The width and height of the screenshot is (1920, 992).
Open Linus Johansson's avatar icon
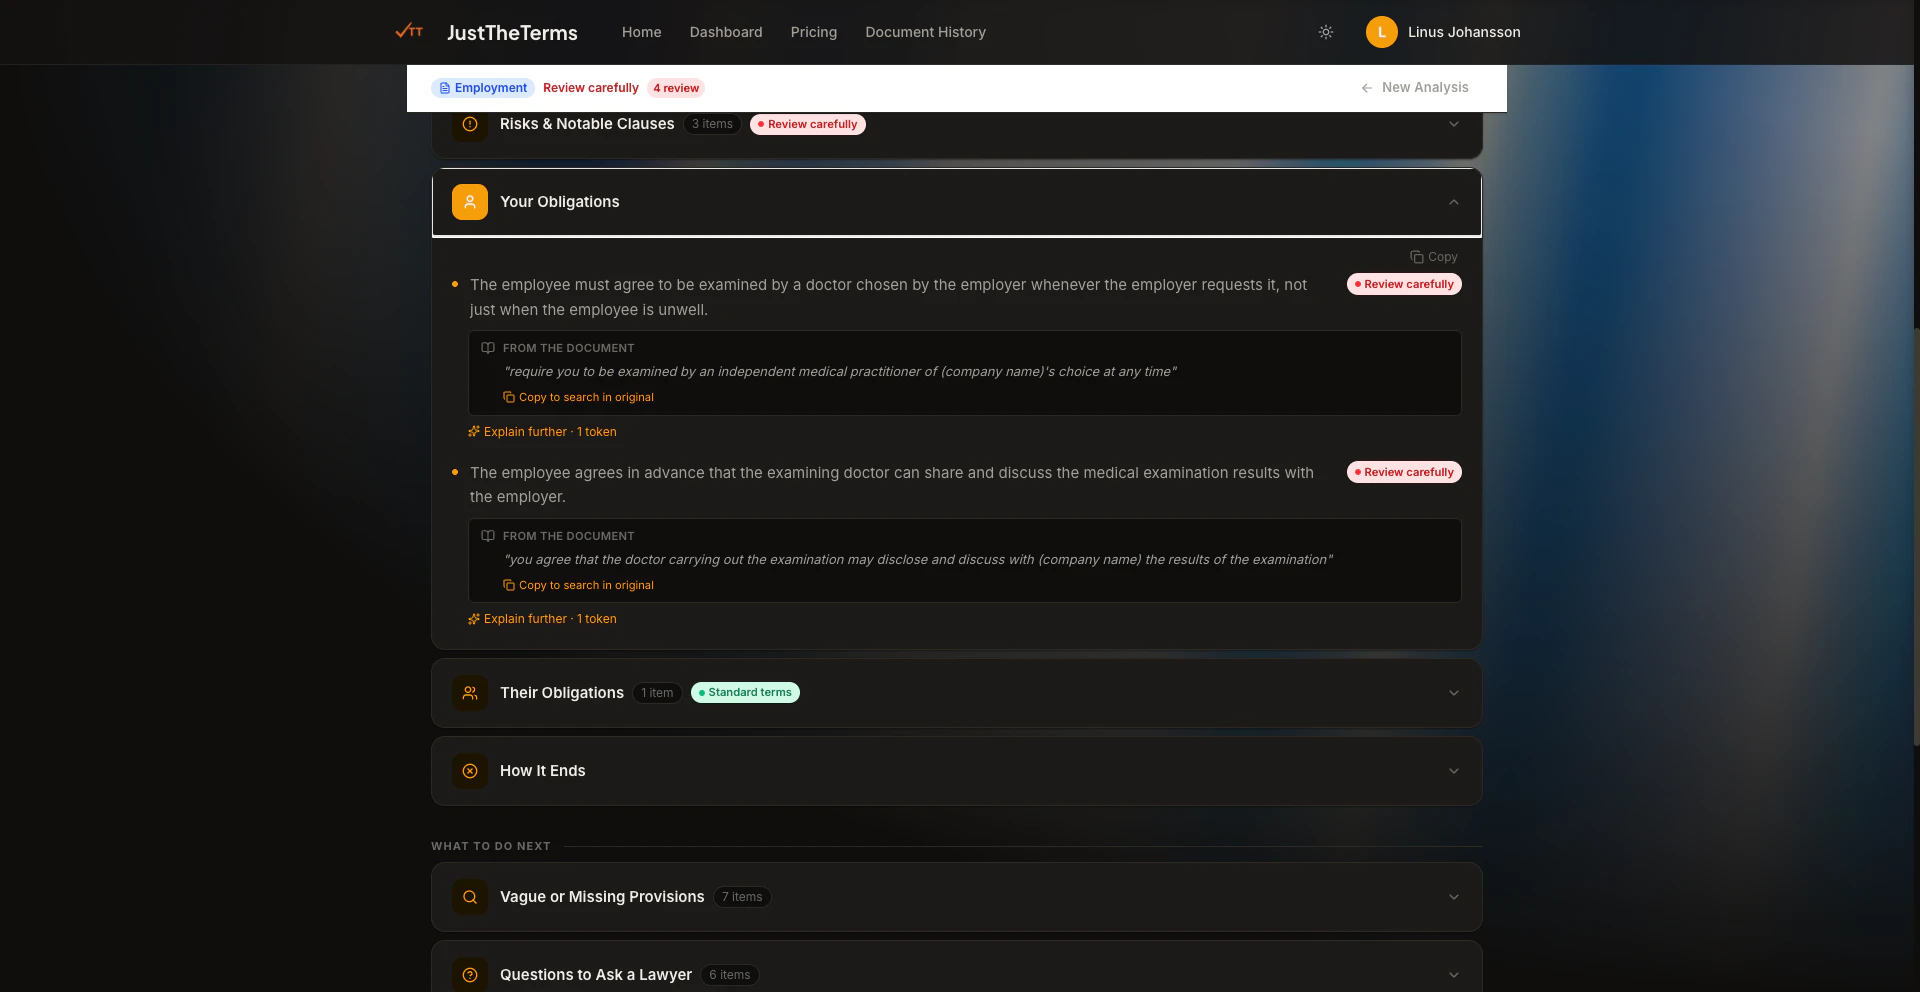(x=1382, y=32)
